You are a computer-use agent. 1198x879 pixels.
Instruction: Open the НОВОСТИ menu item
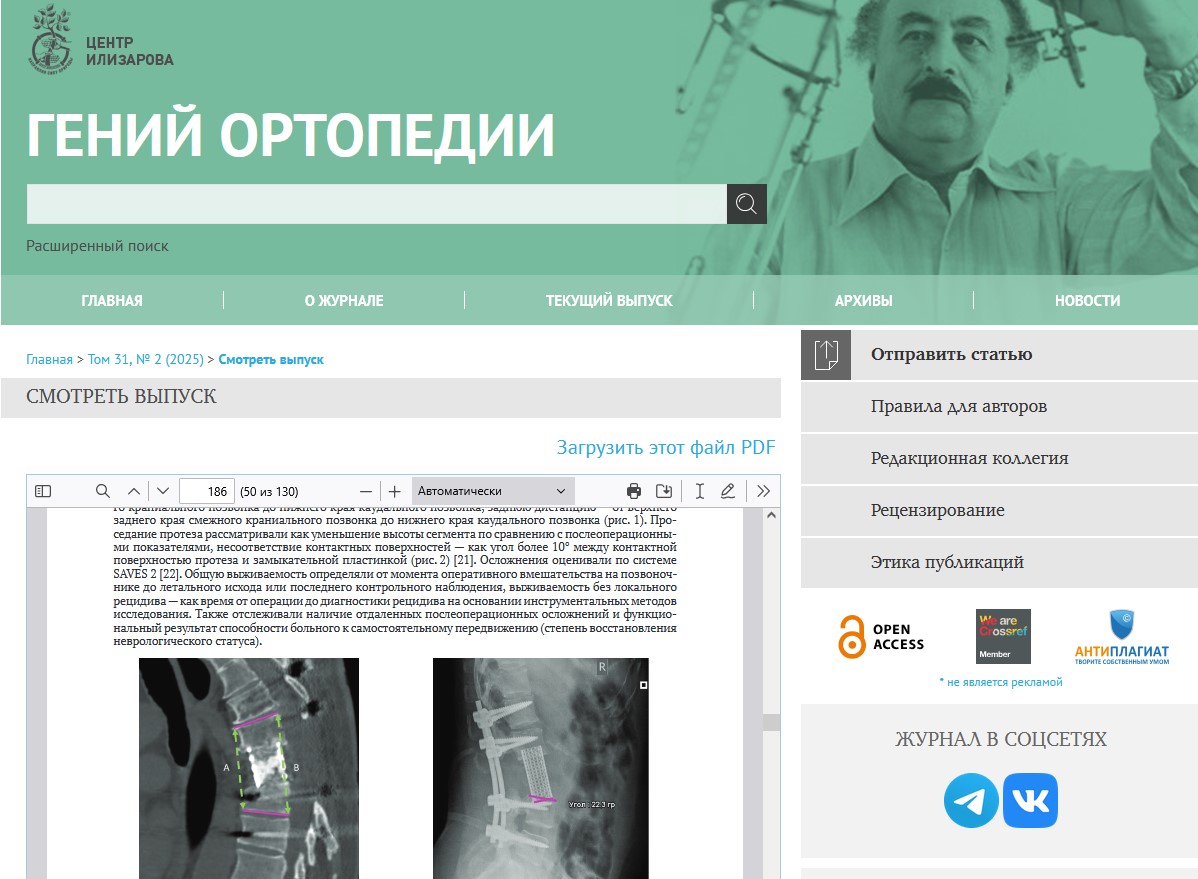[x=1087, y=300]
